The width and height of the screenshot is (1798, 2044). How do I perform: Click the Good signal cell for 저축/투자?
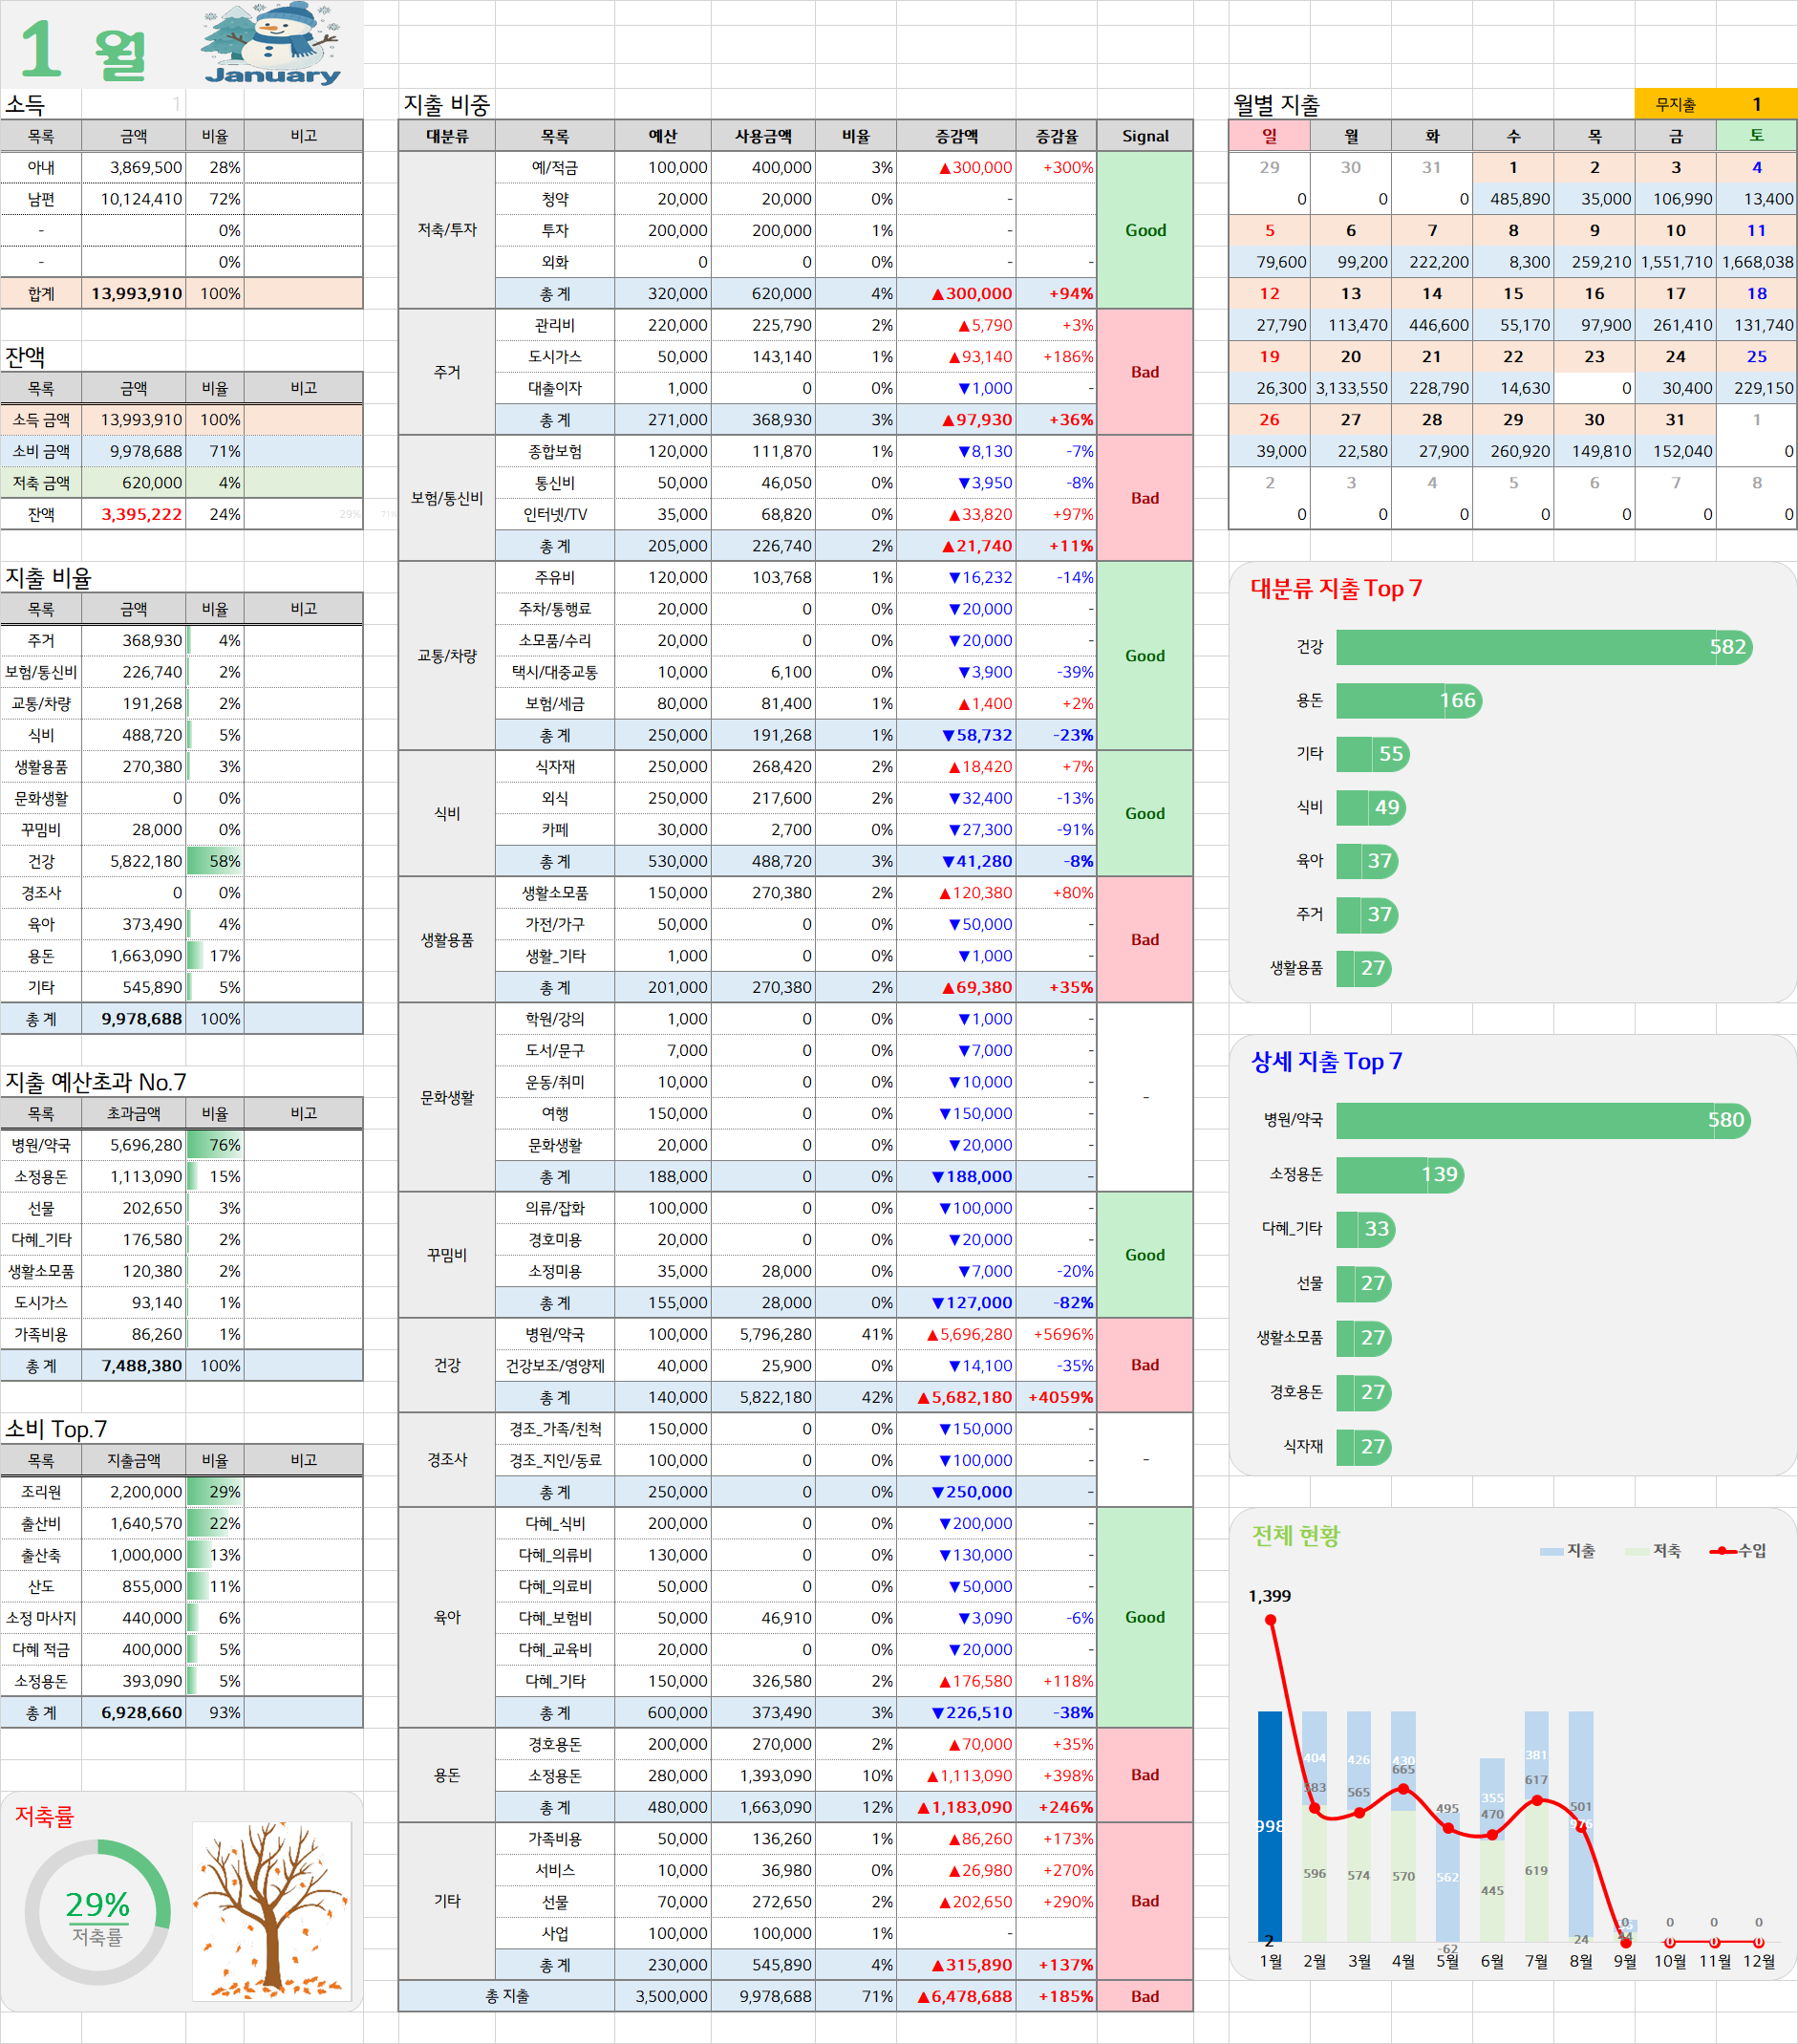pyautogui.click(x=1145, y=230)
